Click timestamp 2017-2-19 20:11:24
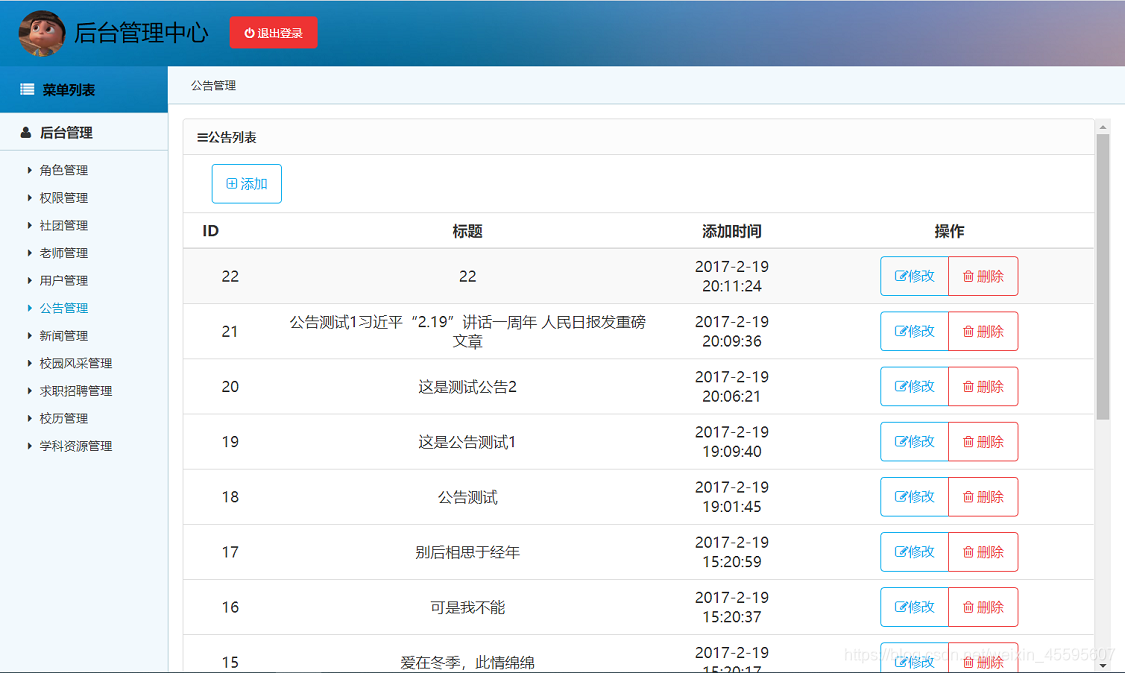Image resolution: width=1125 pixels, height=673 pixels. click(x=732, y=276)
